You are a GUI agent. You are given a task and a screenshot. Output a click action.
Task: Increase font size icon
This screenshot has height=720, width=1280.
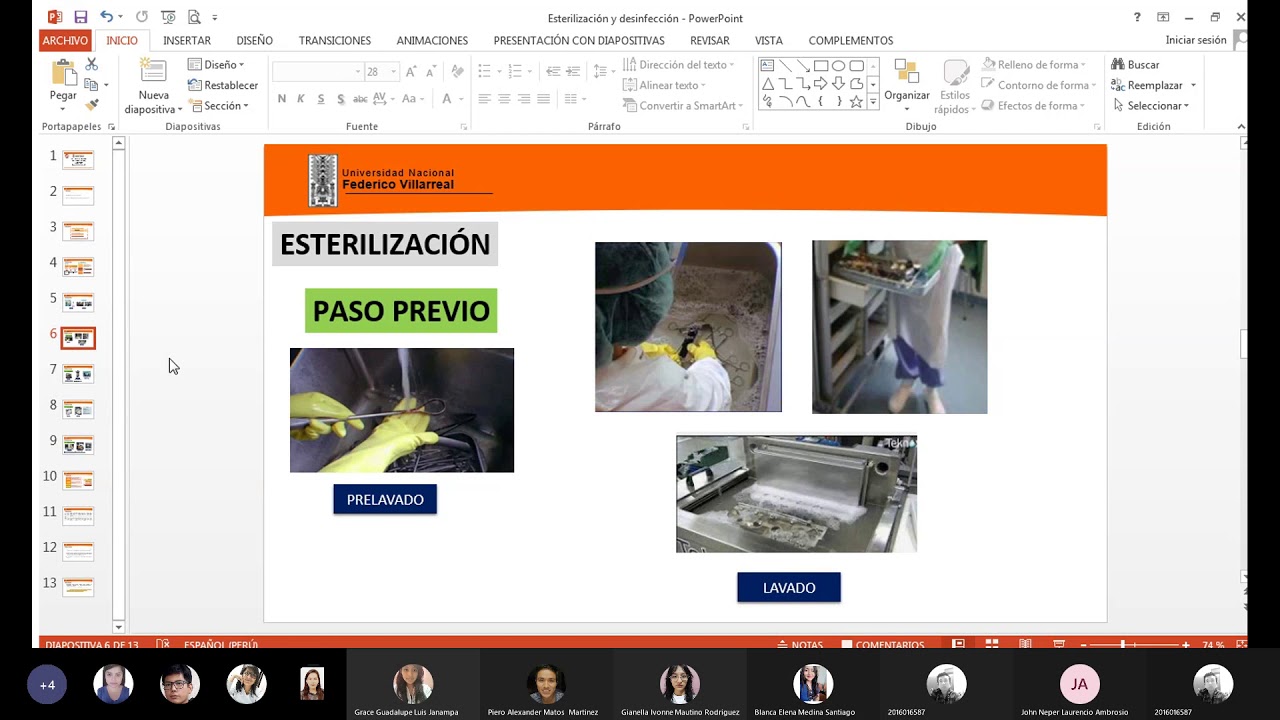(412, 72)
